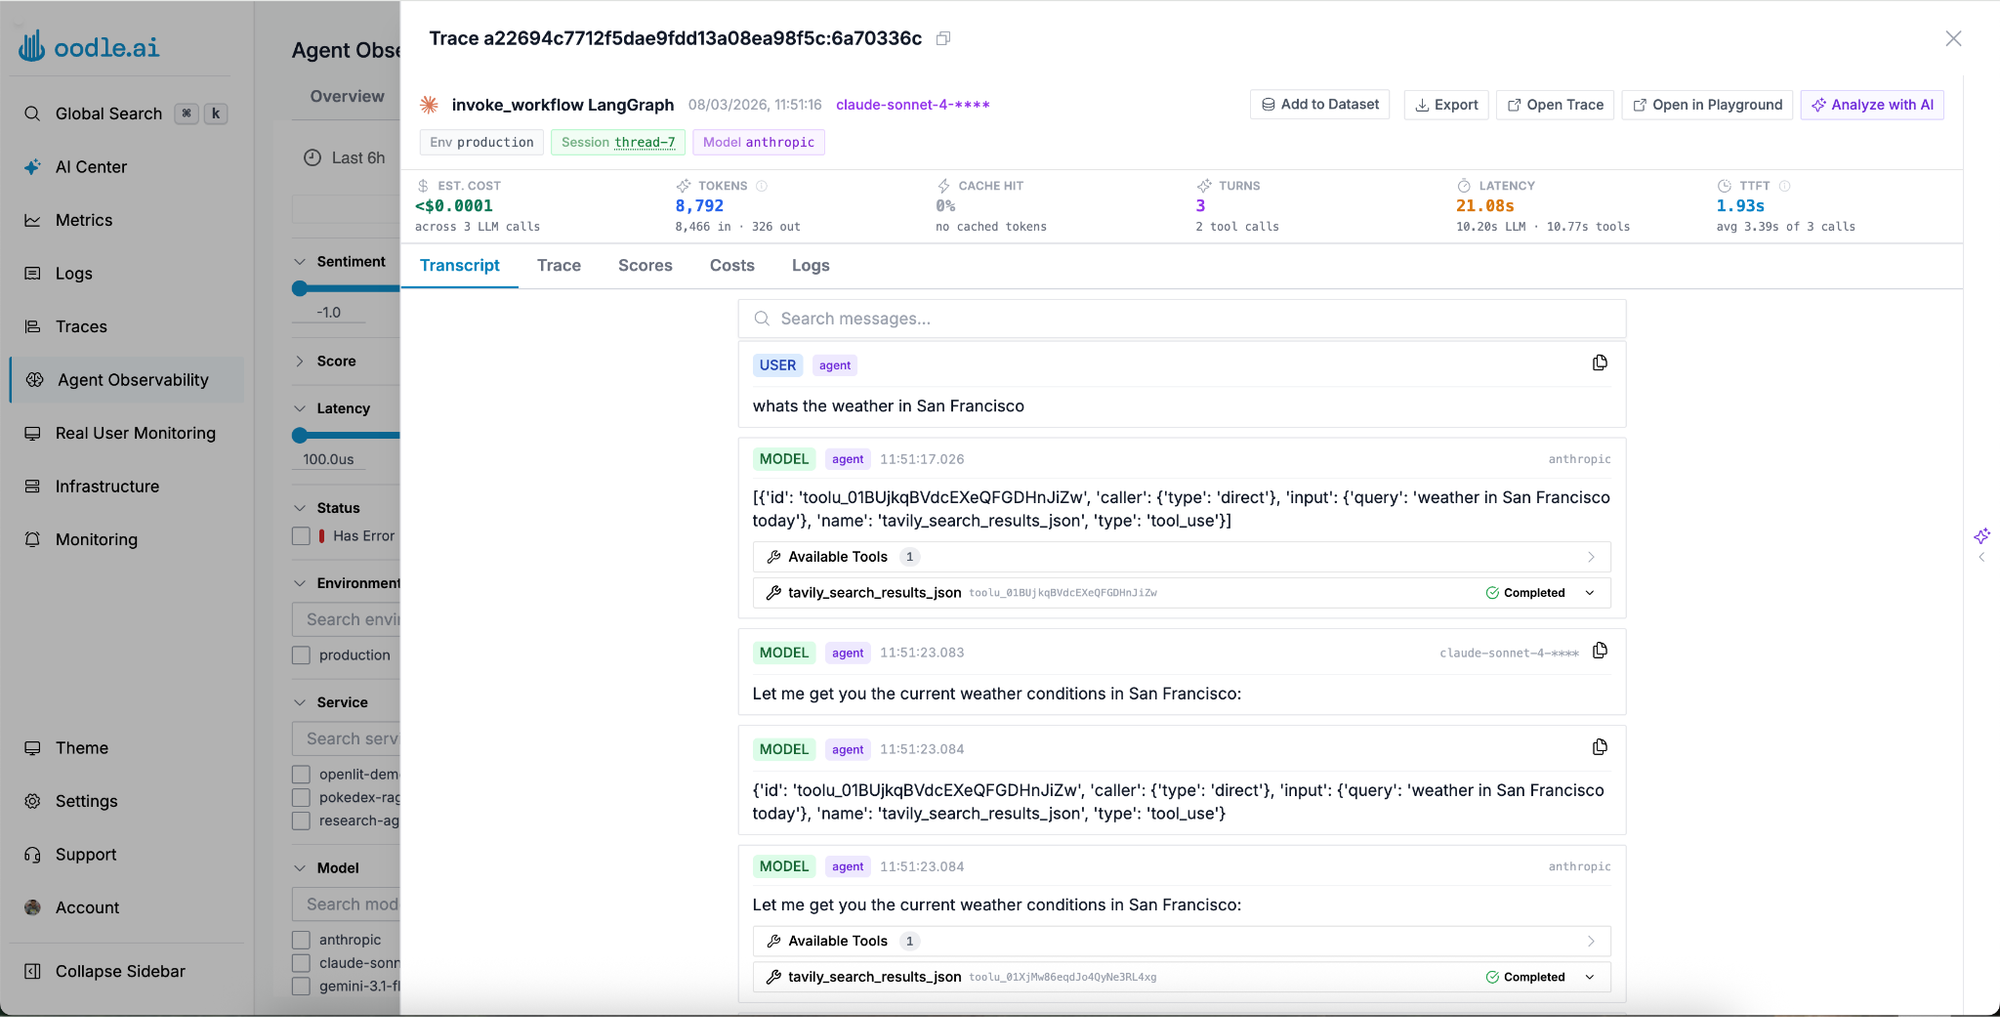2000x1017 pixels.
Task: Open the Logs sidebar item
Action: [x=74, y=273]
